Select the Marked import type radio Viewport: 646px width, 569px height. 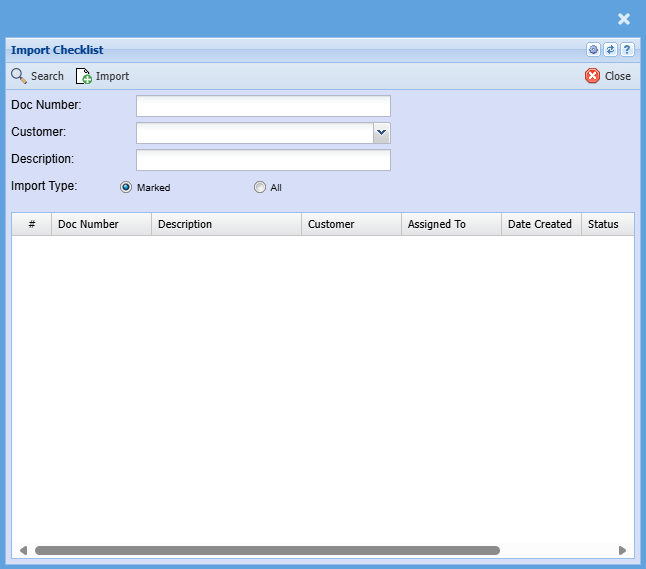click(x=126, y=187)
